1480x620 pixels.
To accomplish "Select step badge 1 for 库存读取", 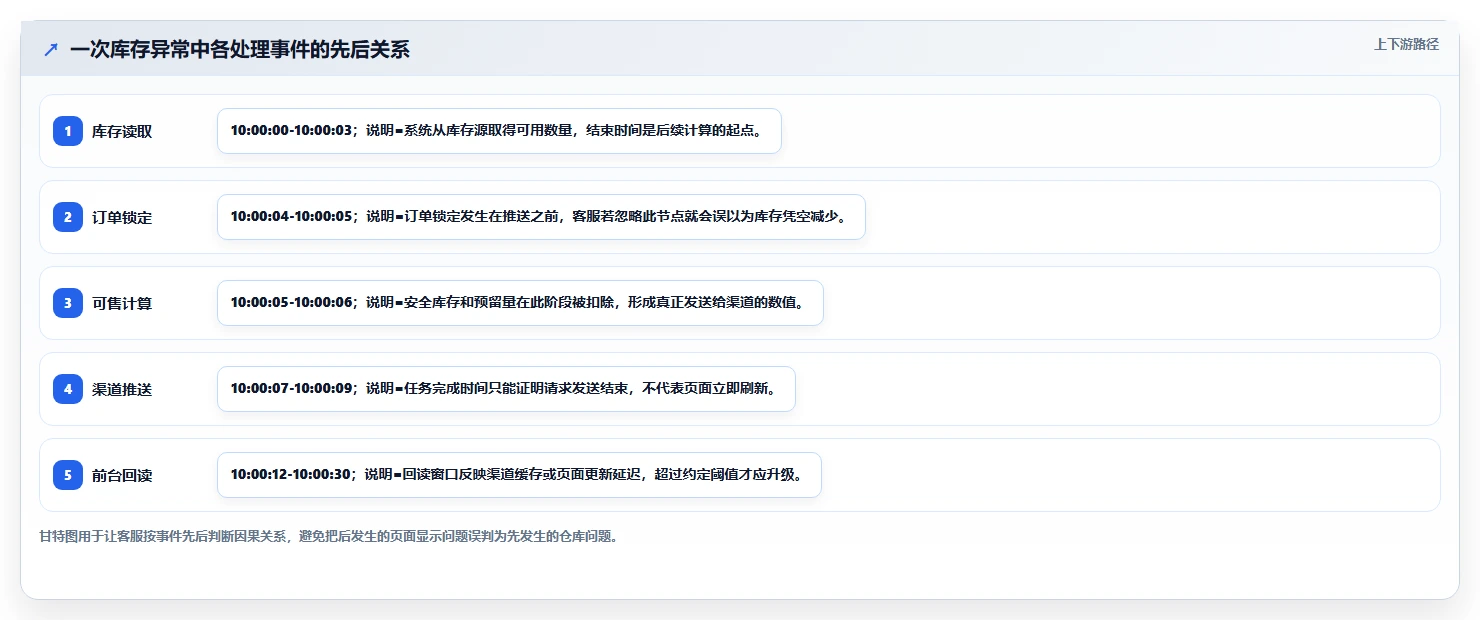I will [68, 131].
